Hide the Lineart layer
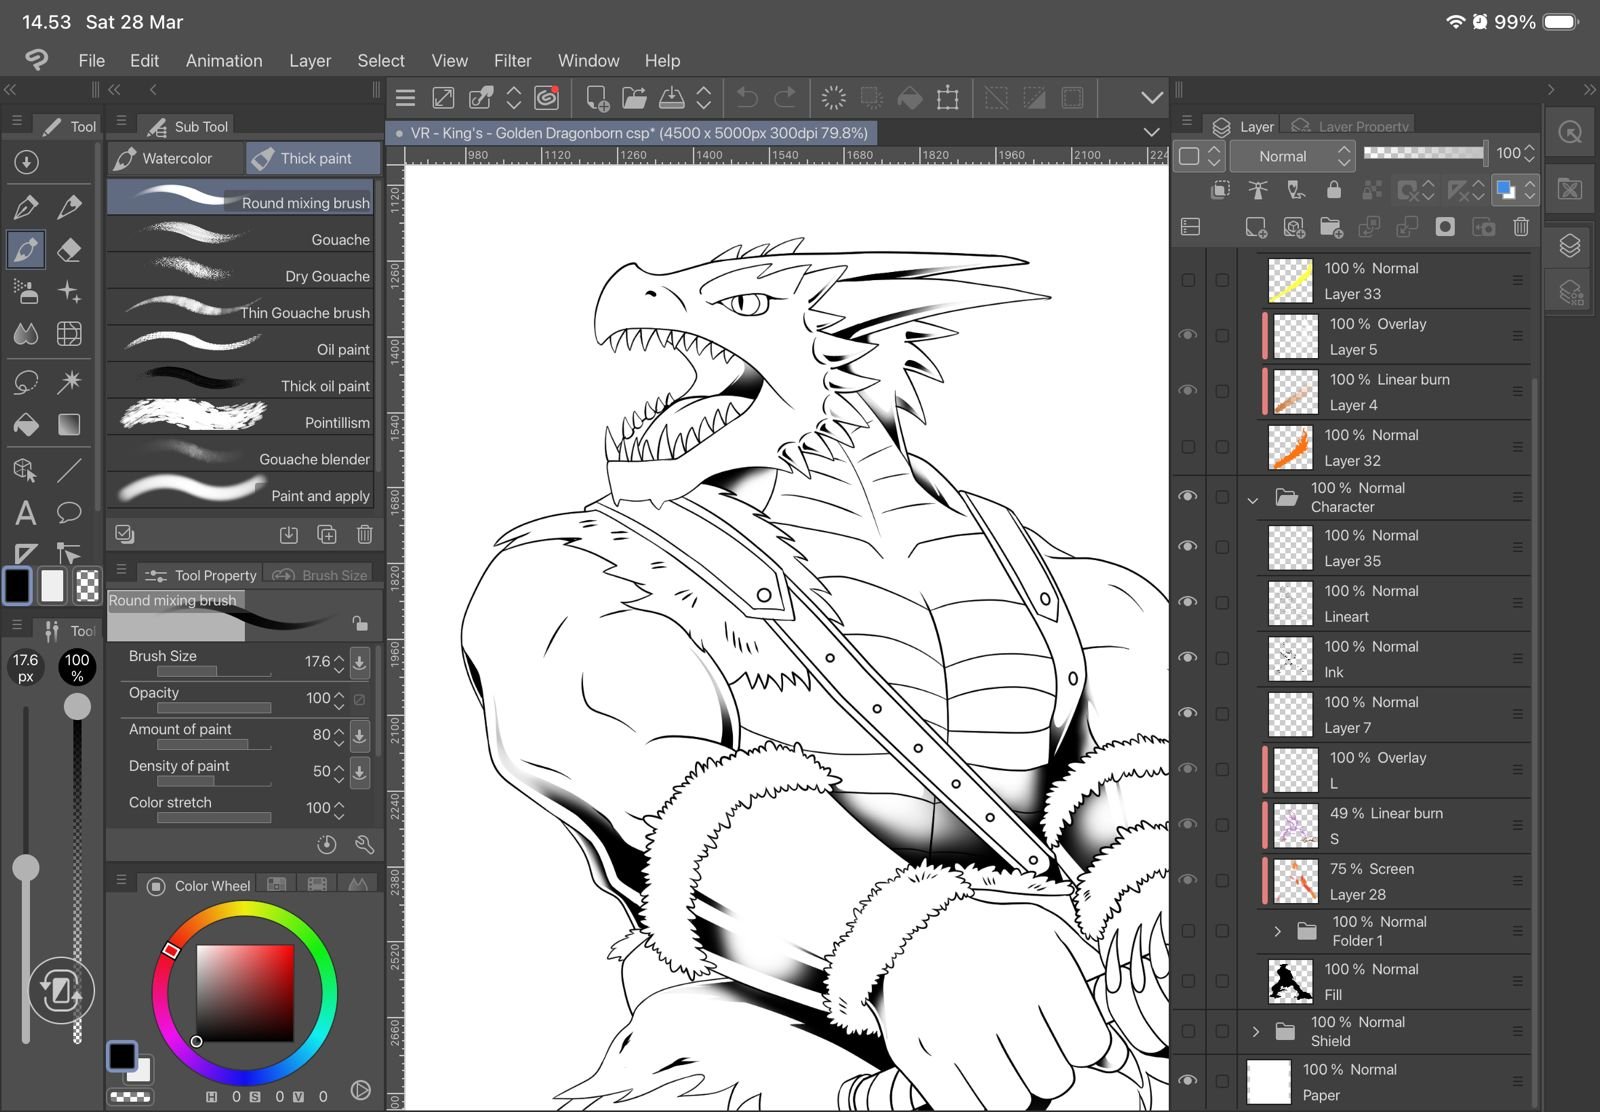Viewport: 1600px width, 1112px height. pos(1188,602)
